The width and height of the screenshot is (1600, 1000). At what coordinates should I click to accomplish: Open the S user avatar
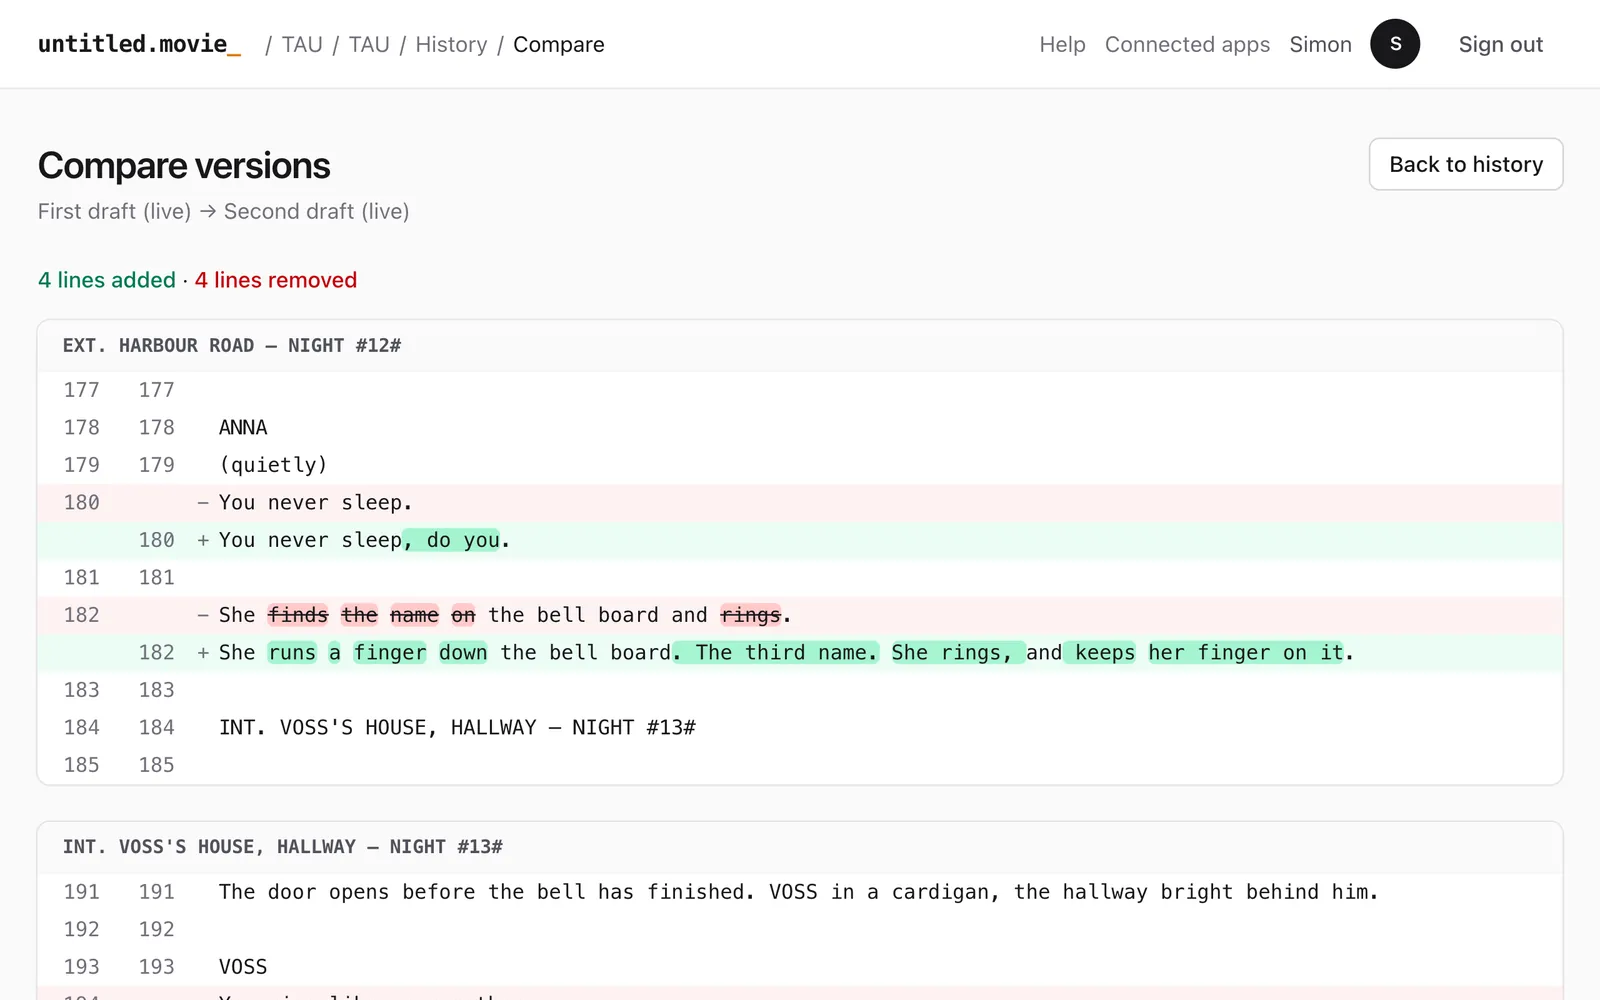tap(1395, 44)
